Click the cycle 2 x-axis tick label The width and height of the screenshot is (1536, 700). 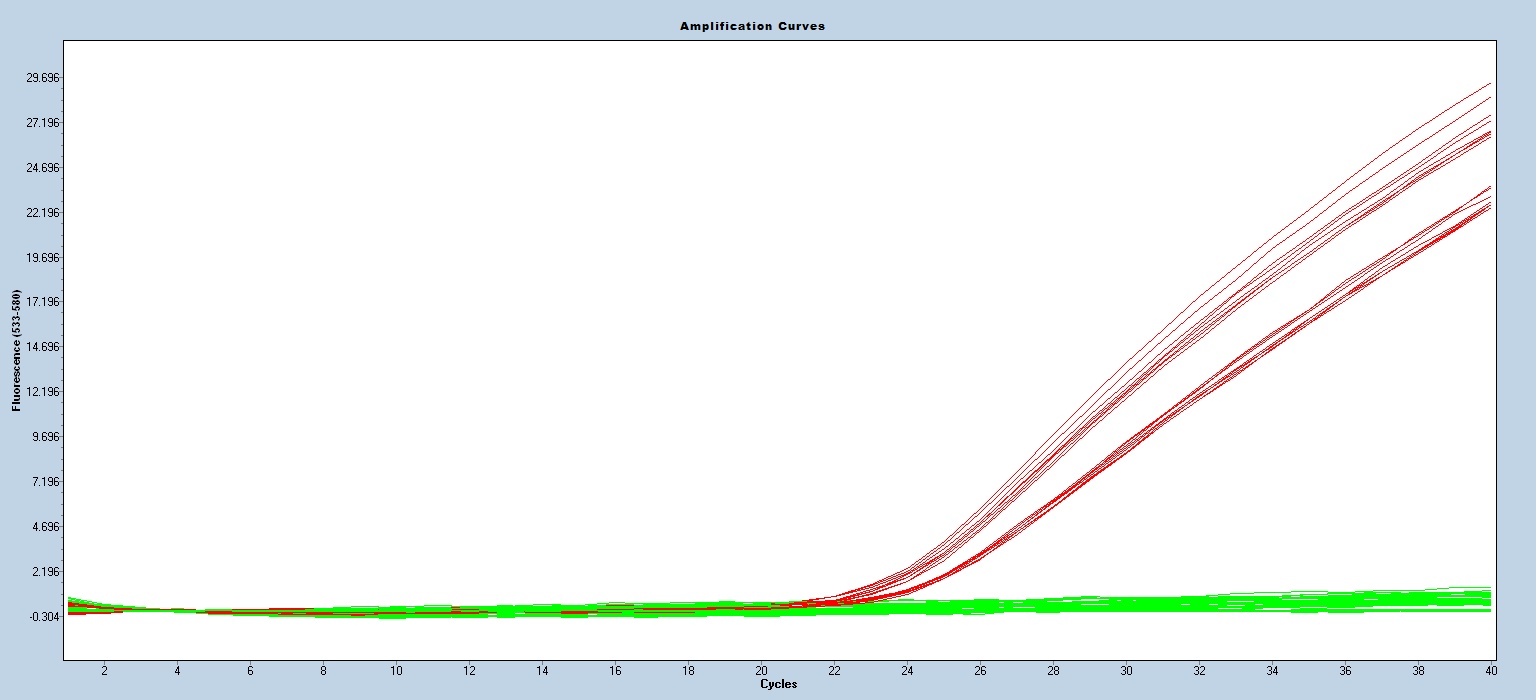tap(104, 671)
